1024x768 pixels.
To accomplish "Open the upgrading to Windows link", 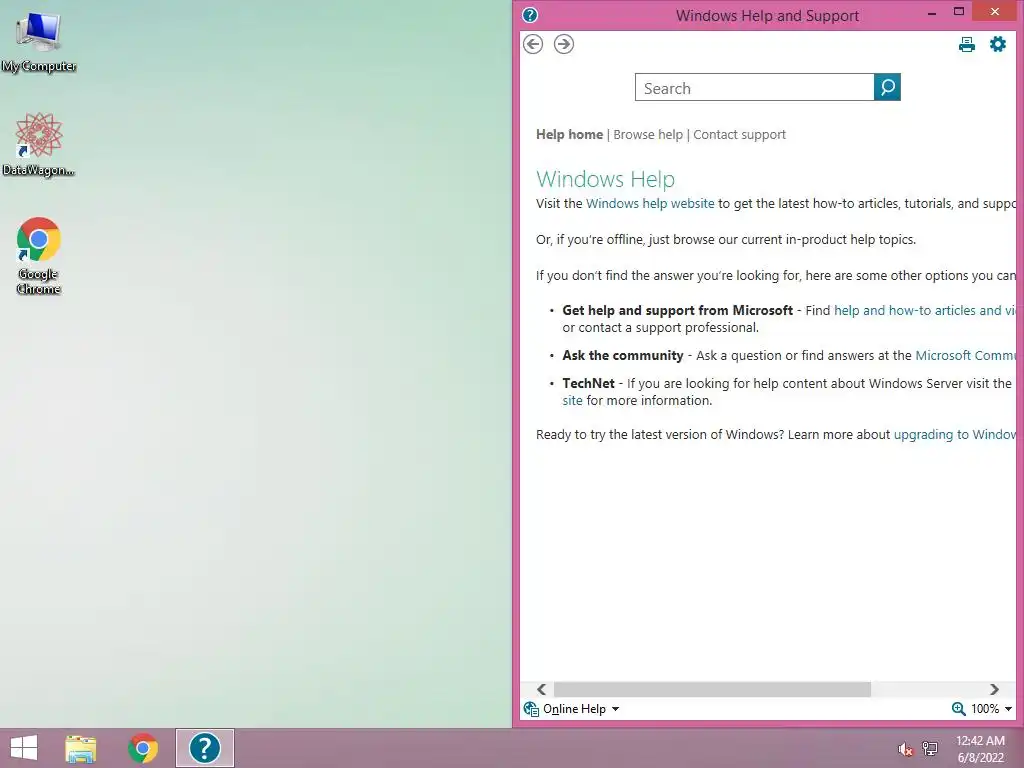I will point(955,435).
